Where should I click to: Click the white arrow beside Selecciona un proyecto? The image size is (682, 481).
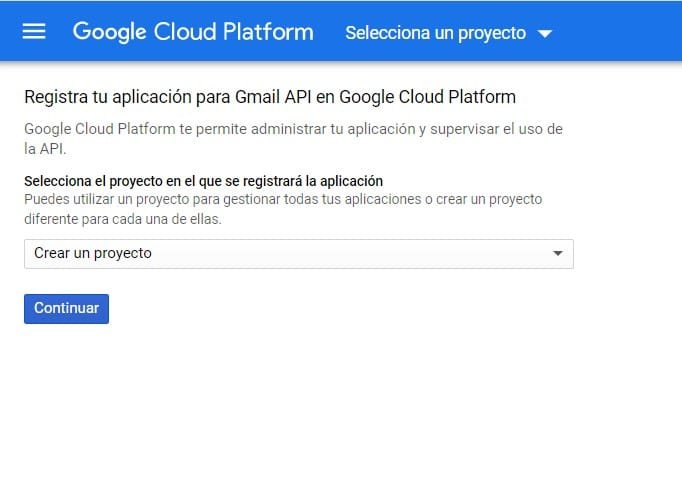pyautogui.click(x=545, y=33)
